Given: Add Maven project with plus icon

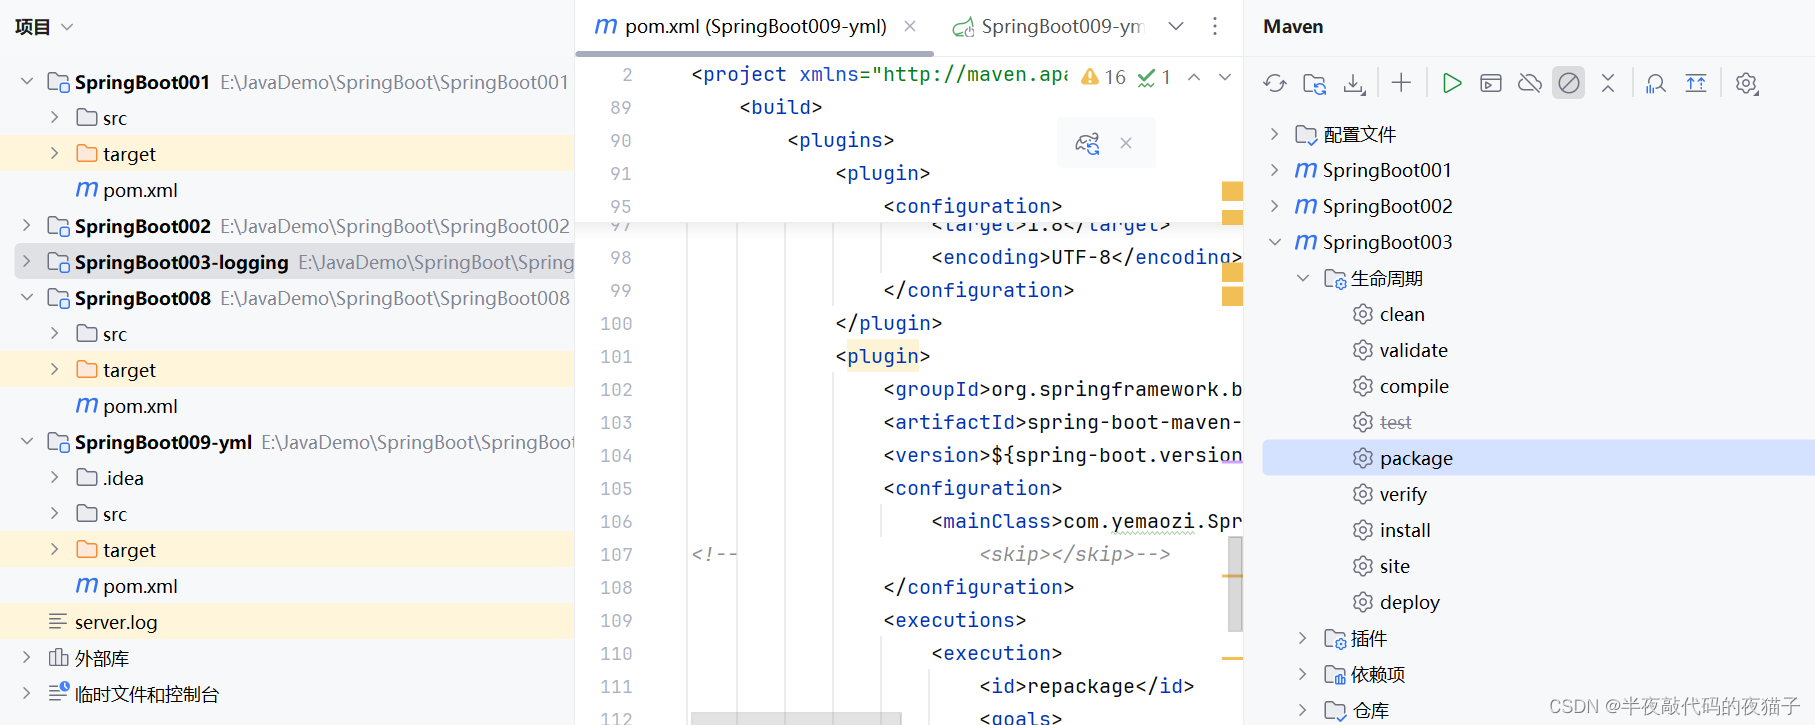Looking at the screenshot, I should (1401, 83).
